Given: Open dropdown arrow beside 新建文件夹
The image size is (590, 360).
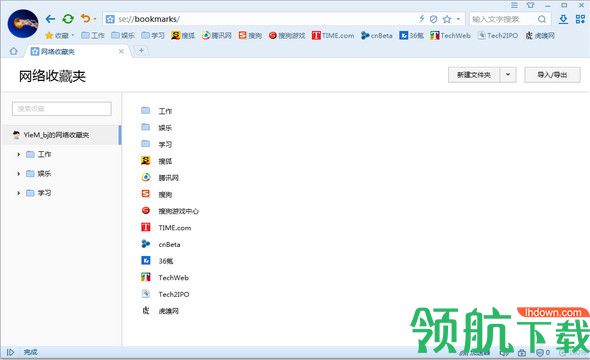Looking at the screenshot, I should click(x=508, y=74).
